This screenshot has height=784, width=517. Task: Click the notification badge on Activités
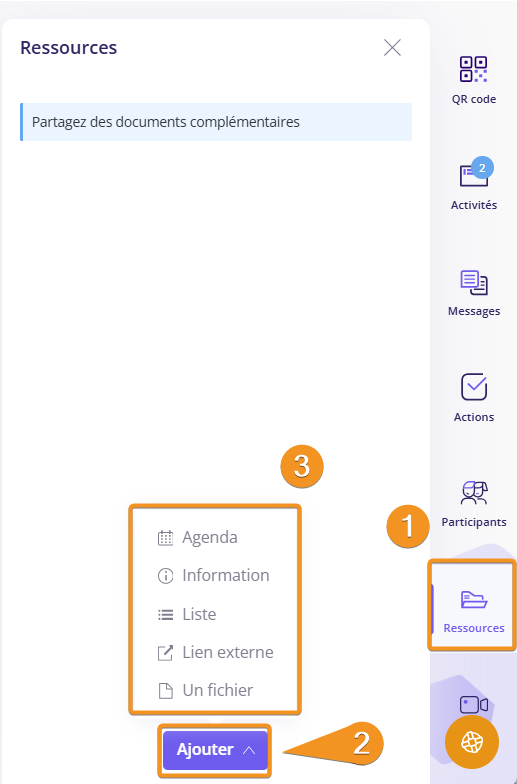(x=482, y=168)
